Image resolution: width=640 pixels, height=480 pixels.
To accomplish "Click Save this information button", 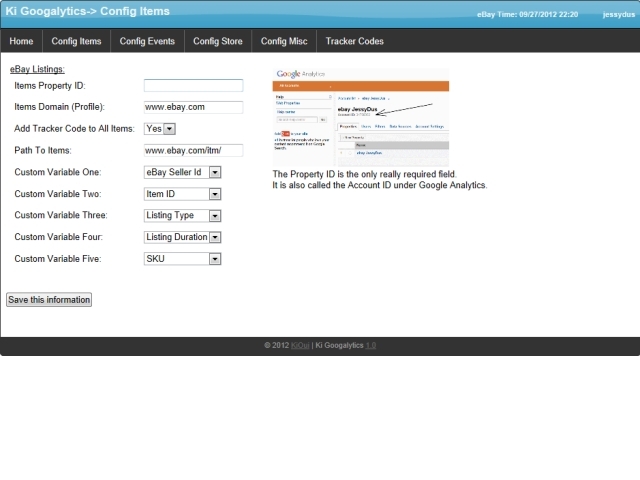I will click(x=49, y=300).
